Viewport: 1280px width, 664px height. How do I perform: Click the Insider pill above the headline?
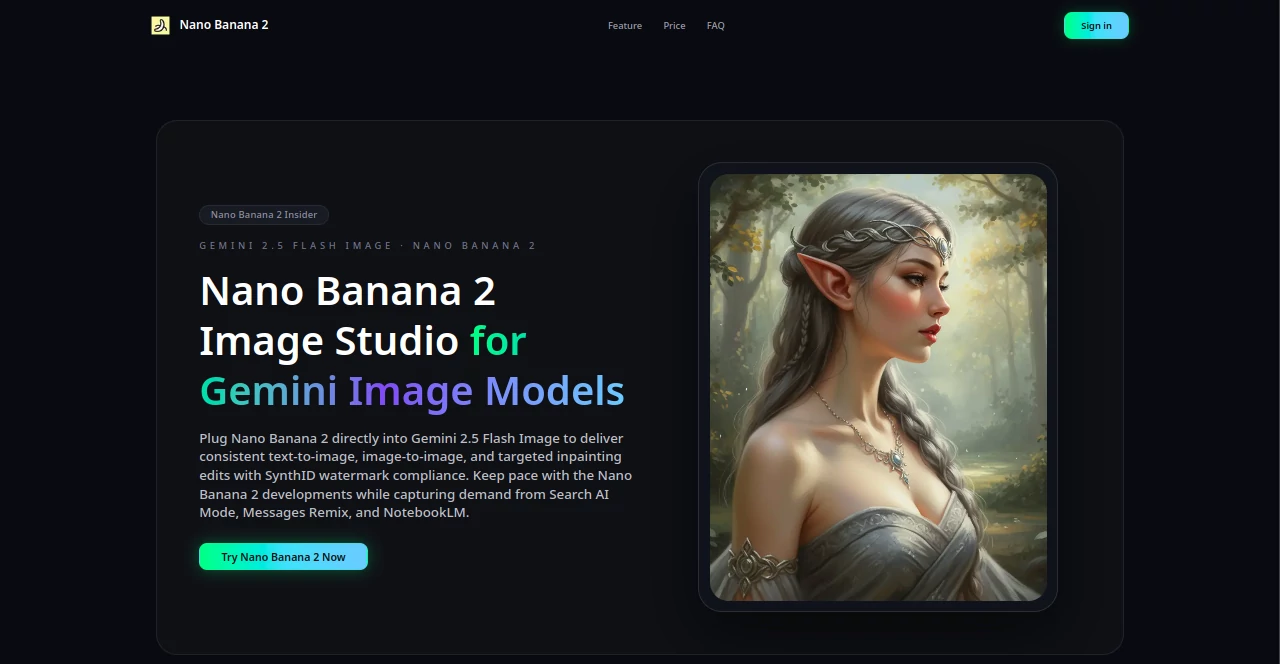[263, 214]
